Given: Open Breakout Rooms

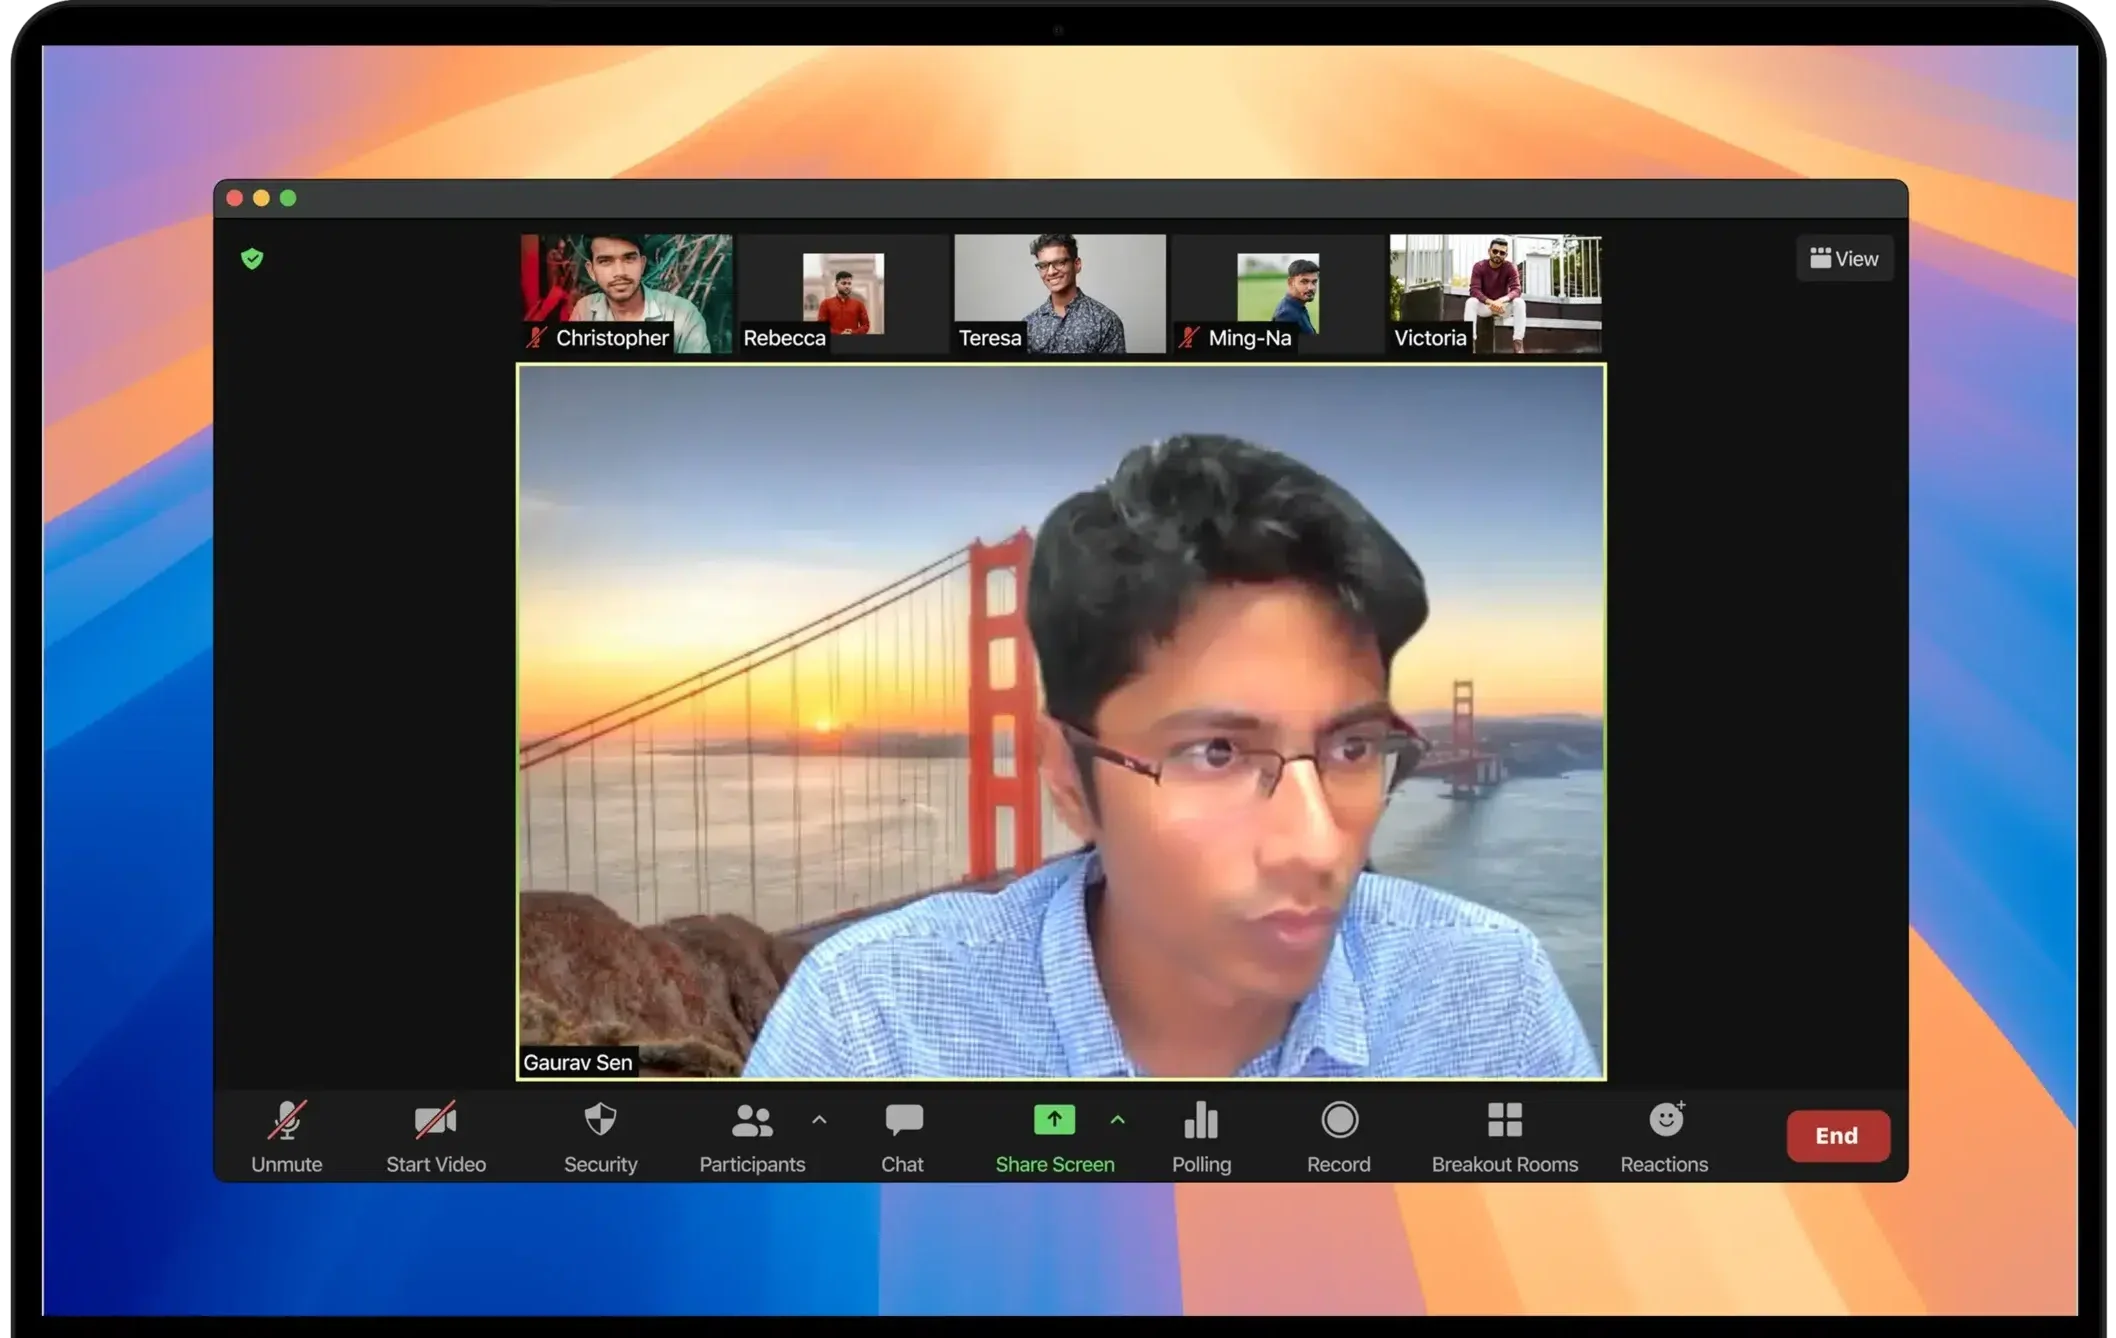Looking at the screenshot, I should 1504,1137.
